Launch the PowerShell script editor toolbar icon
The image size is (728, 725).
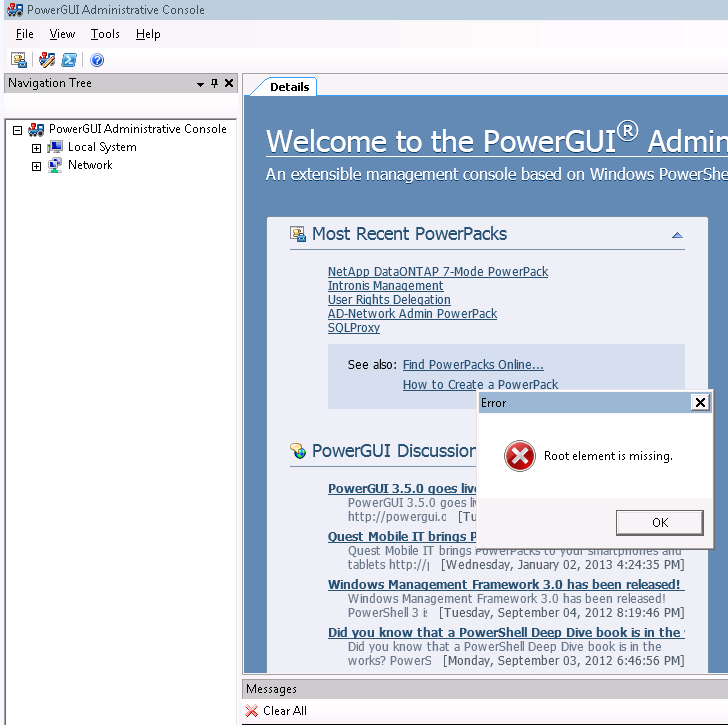pyautogui.click(x=69, y=60)
